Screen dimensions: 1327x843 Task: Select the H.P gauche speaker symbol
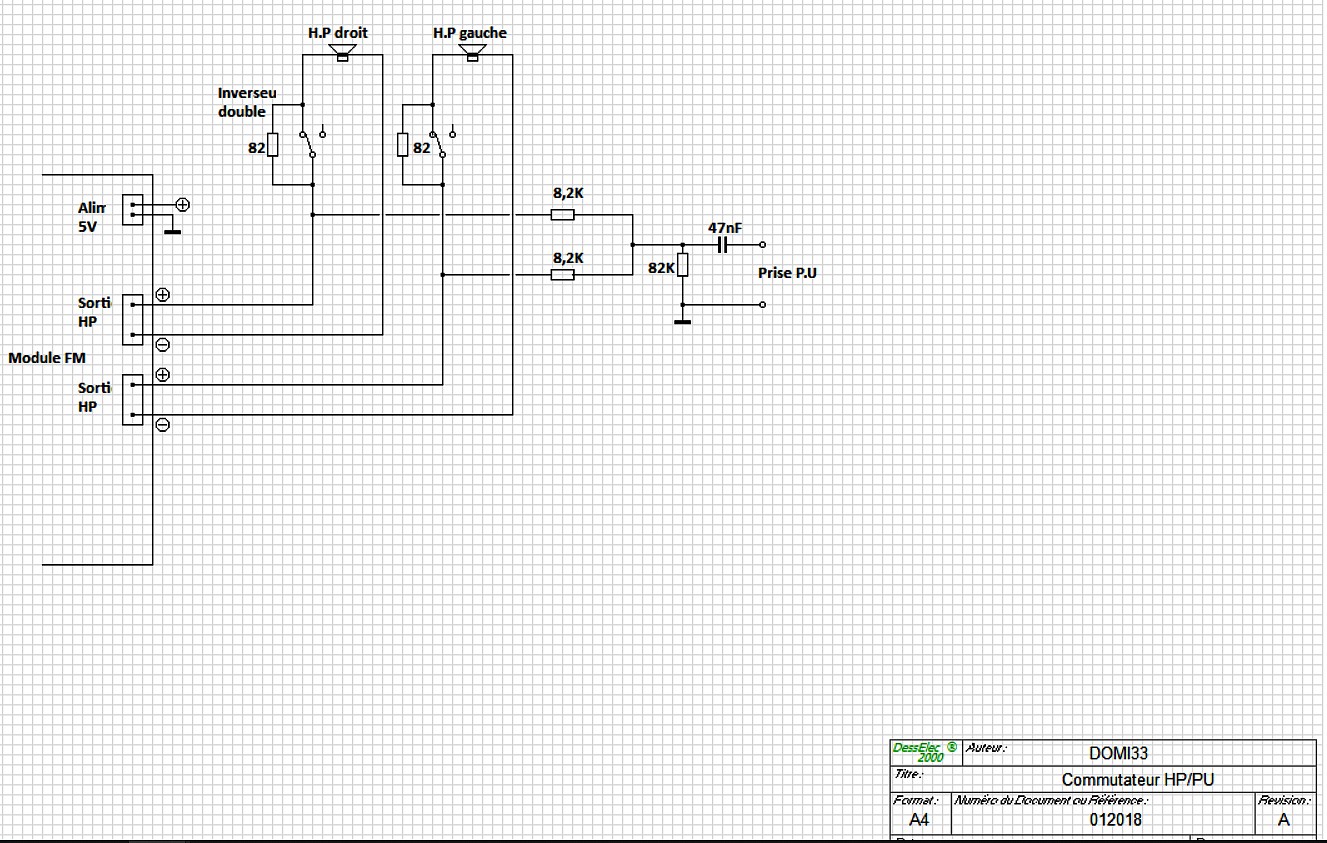[472, 54]
